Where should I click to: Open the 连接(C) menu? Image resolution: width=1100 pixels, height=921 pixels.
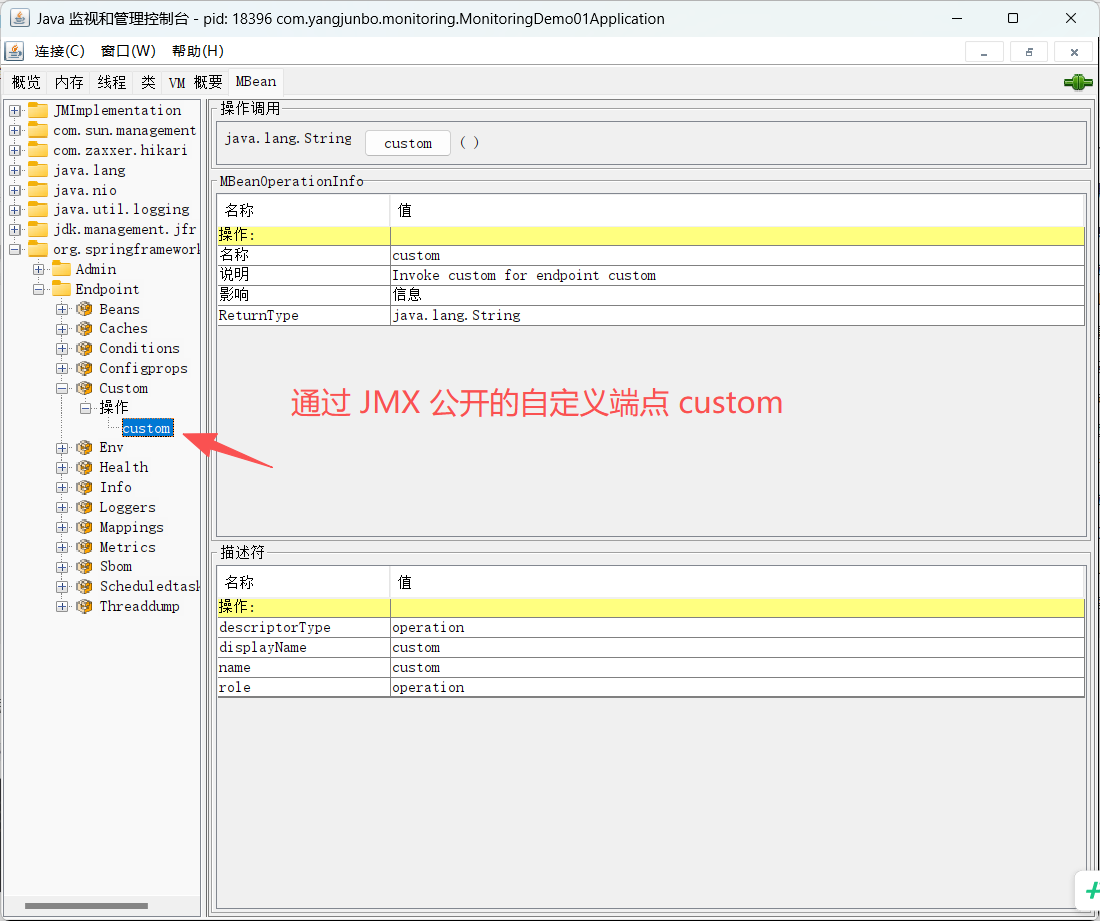click(60, 51)
